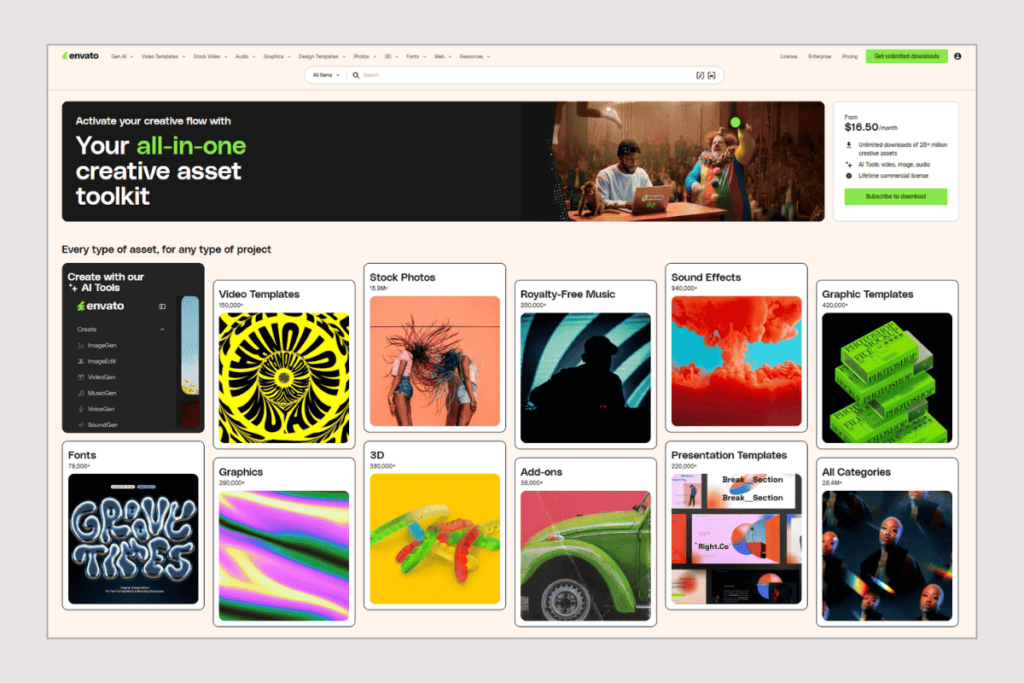Screen dimensions: 1024x683
Task: Expand the Design Templates nav dropdown
Action: [322, 57]
